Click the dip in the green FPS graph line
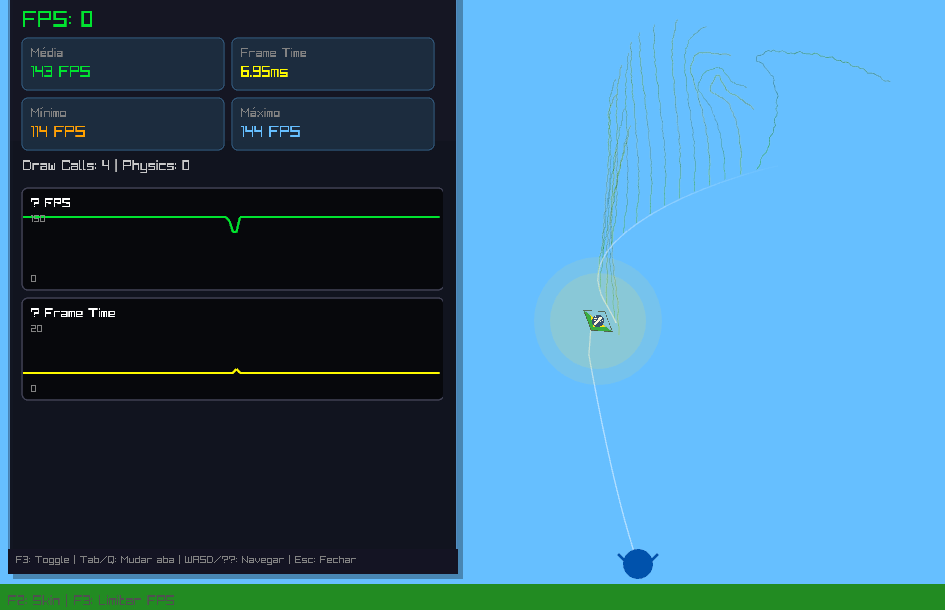This screenshot has width=945, height=610. point(235,227)
